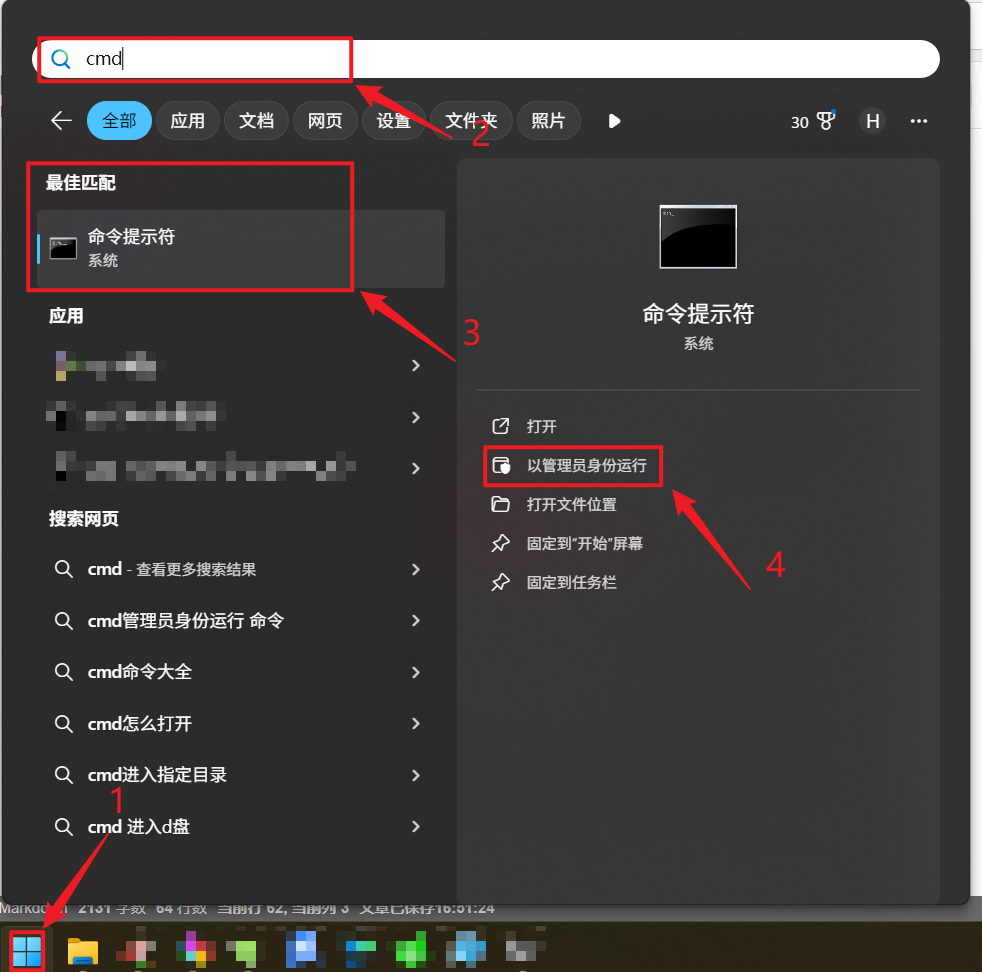Expand the cmd 进入d盘 suggestion chevron
This screenshot has width=982, height=972.
tap(415, 827)
